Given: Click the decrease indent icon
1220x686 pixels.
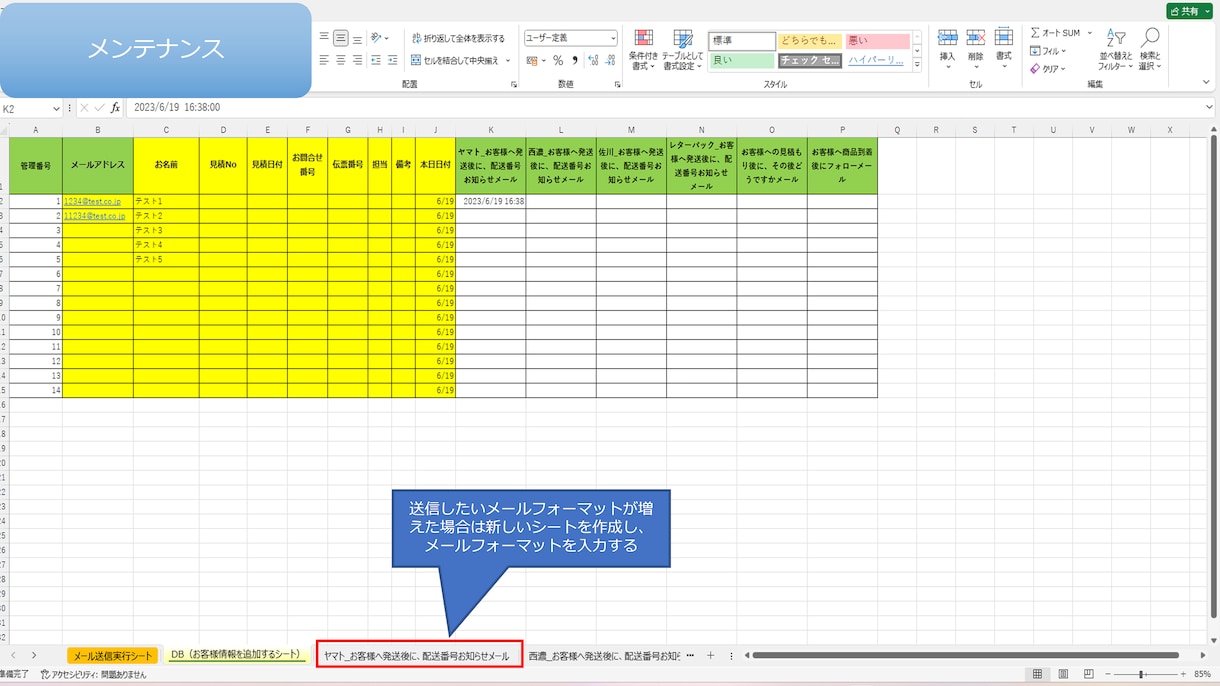Looking at the screenshot, I should pyautogui.click(x=376, y=60).
